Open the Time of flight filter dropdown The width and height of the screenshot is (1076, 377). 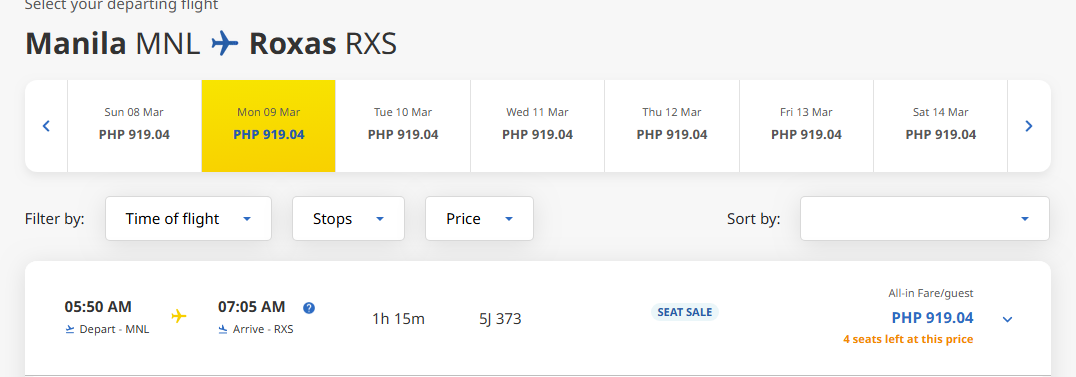[x=189, y=218]
